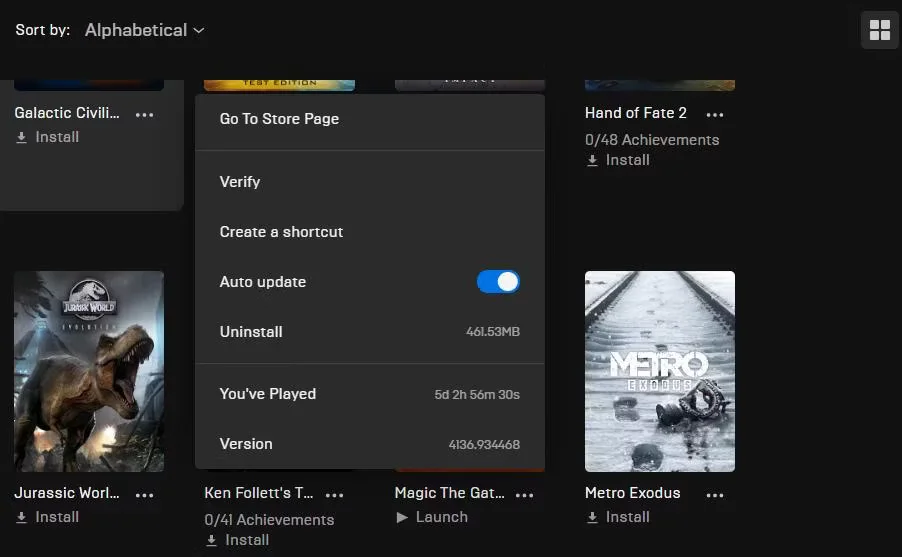Click the Magic The Gat... title text
902x557 pixels.
point(449,493)
